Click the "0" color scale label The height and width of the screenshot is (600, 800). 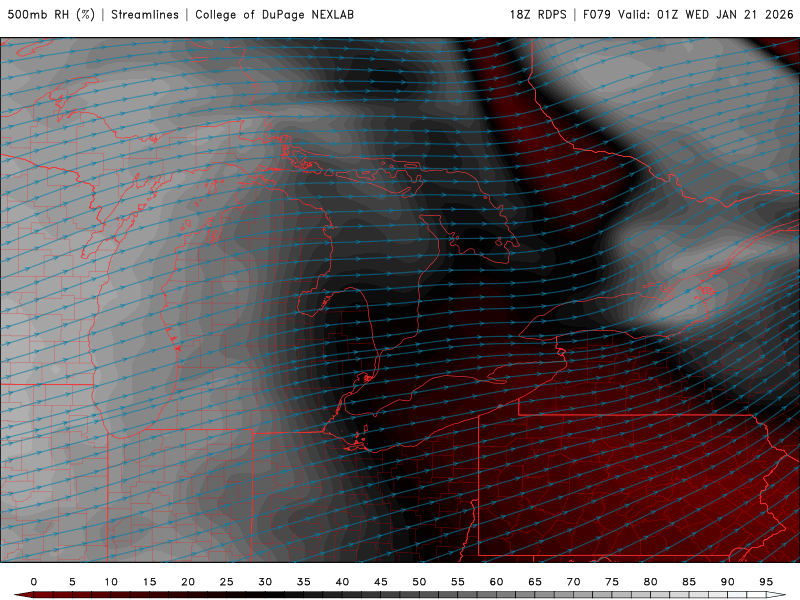coord(34,582)
